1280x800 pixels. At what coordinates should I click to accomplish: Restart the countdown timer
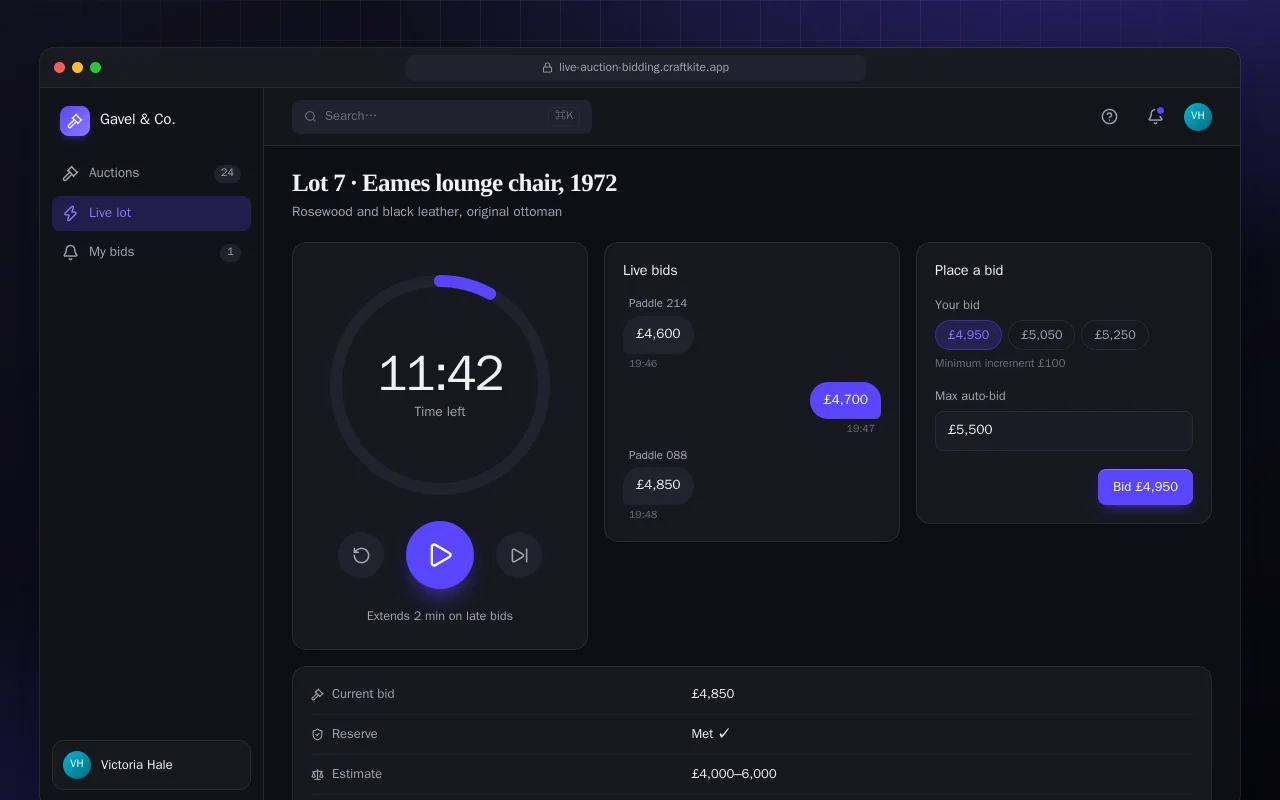(x=361, y=555)
